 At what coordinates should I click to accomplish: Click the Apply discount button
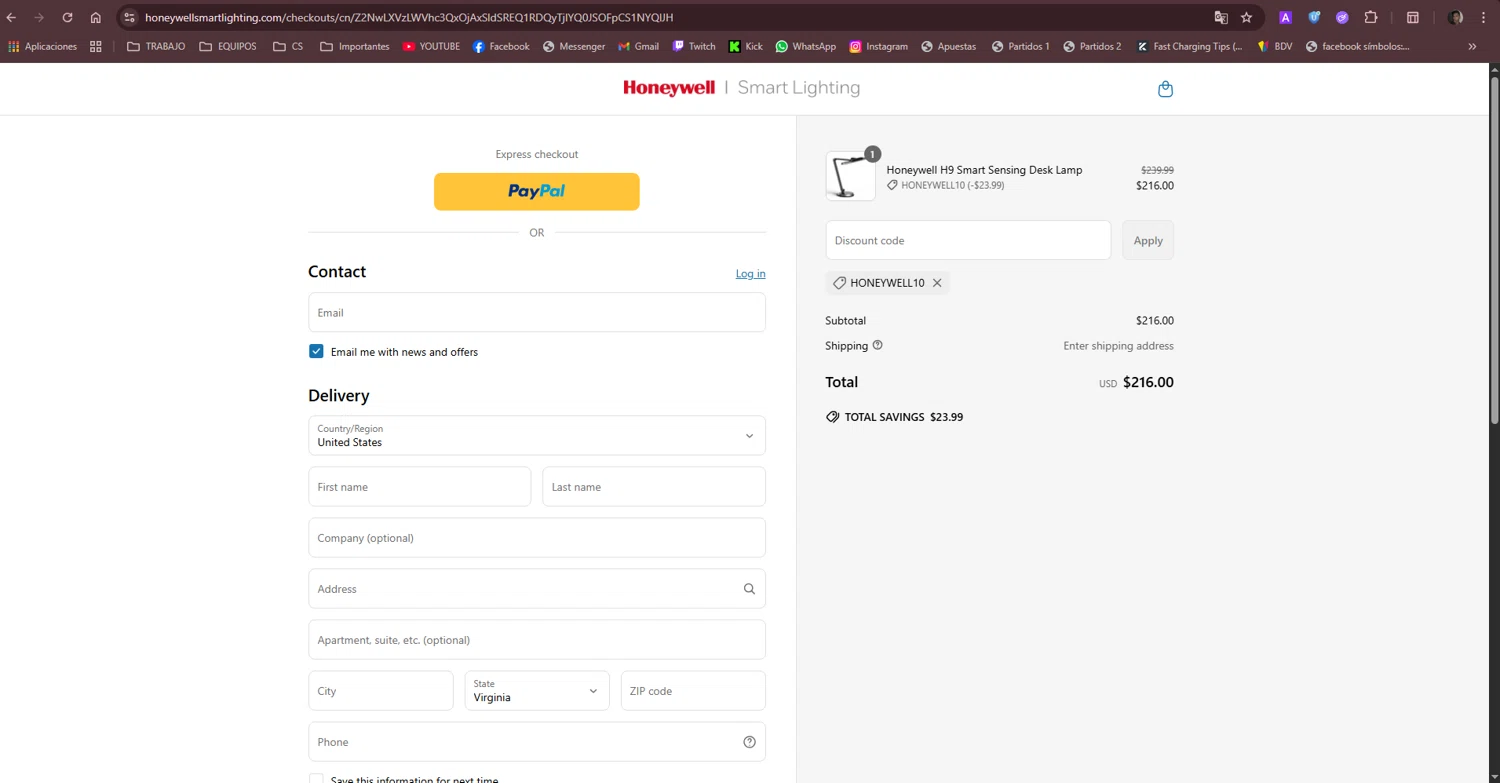tap(1148, 240)
